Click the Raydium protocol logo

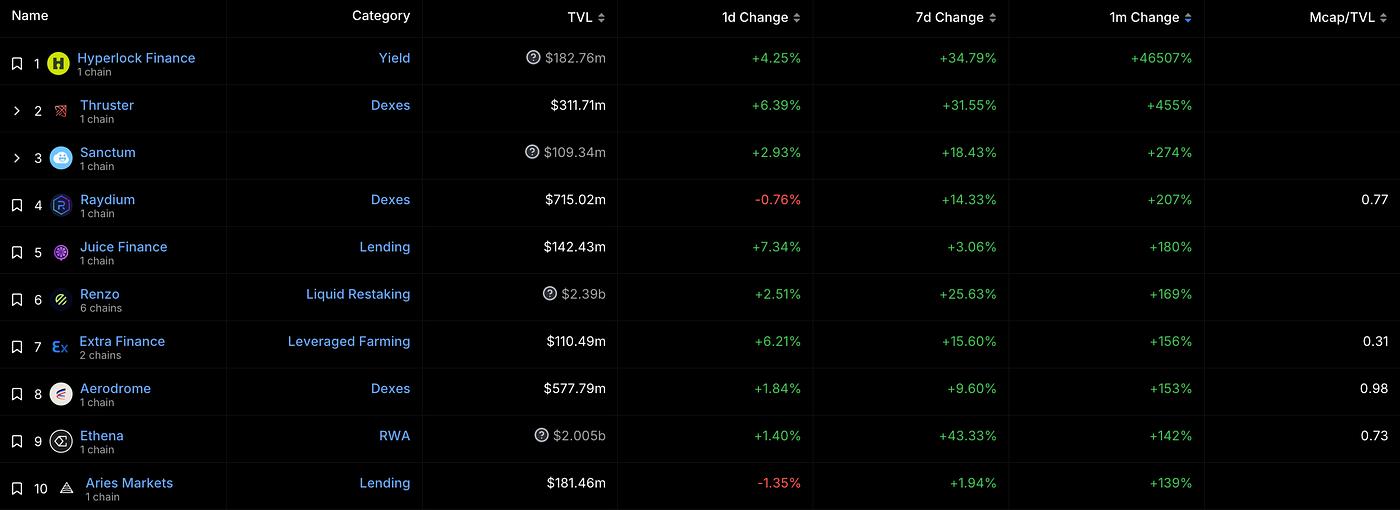61,205
